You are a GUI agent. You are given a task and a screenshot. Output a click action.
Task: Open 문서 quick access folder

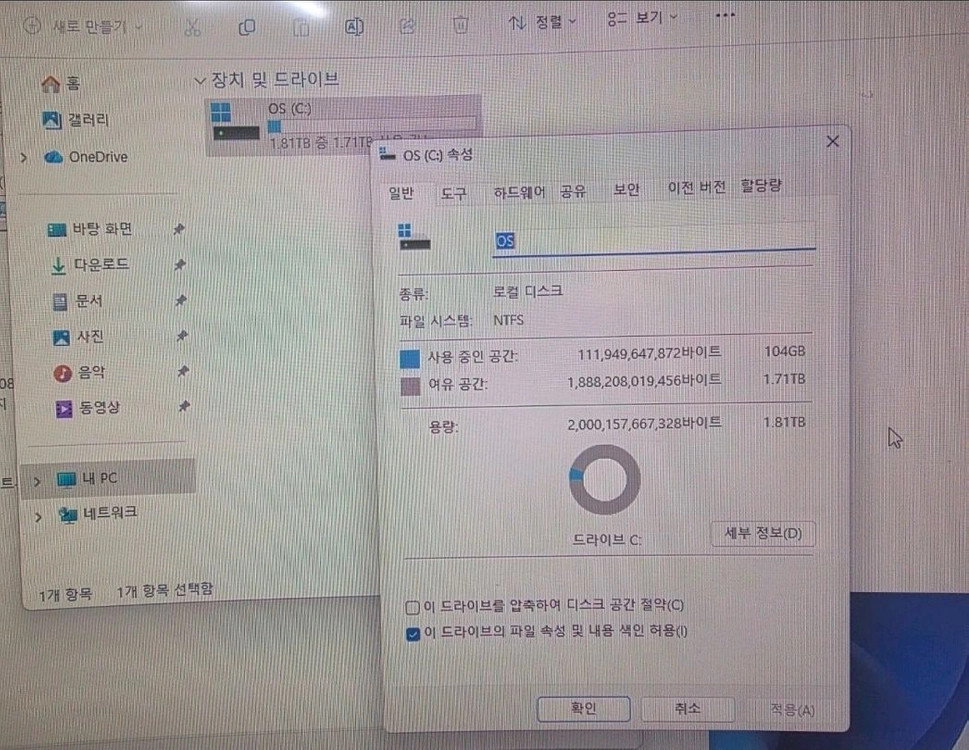pos(77,301)
